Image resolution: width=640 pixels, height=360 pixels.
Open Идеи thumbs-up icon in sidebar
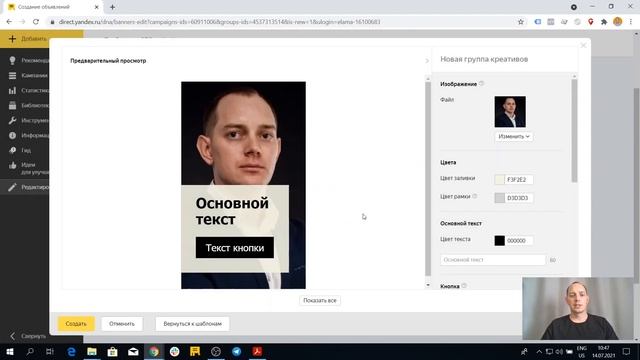tap(13, 165)
